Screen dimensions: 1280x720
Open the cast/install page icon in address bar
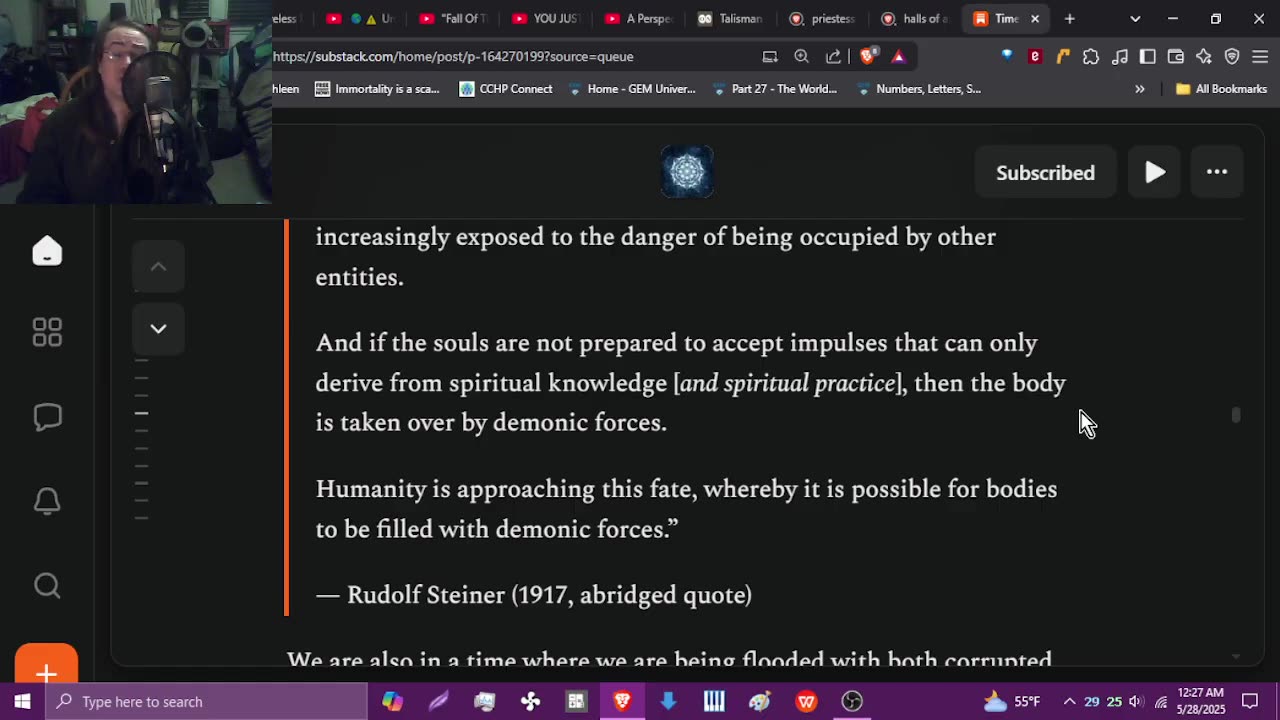coord(770,56)
